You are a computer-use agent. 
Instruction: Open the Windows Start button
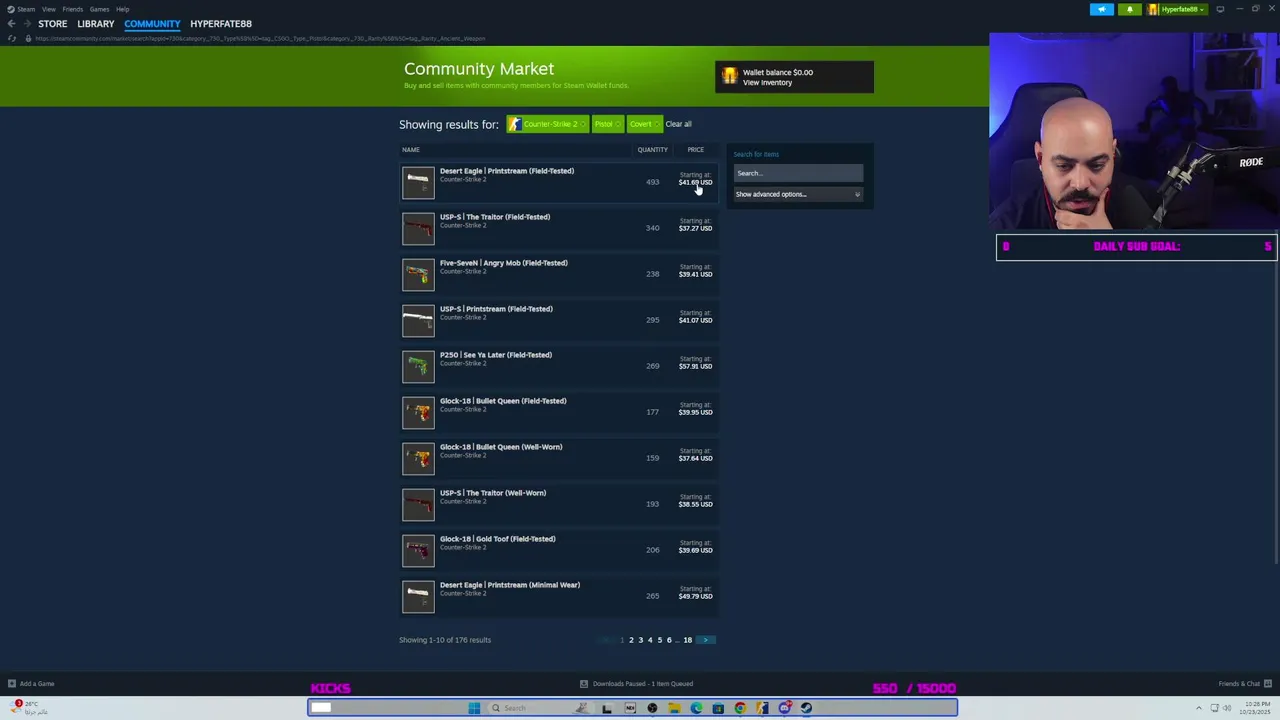tap(474, 708)
